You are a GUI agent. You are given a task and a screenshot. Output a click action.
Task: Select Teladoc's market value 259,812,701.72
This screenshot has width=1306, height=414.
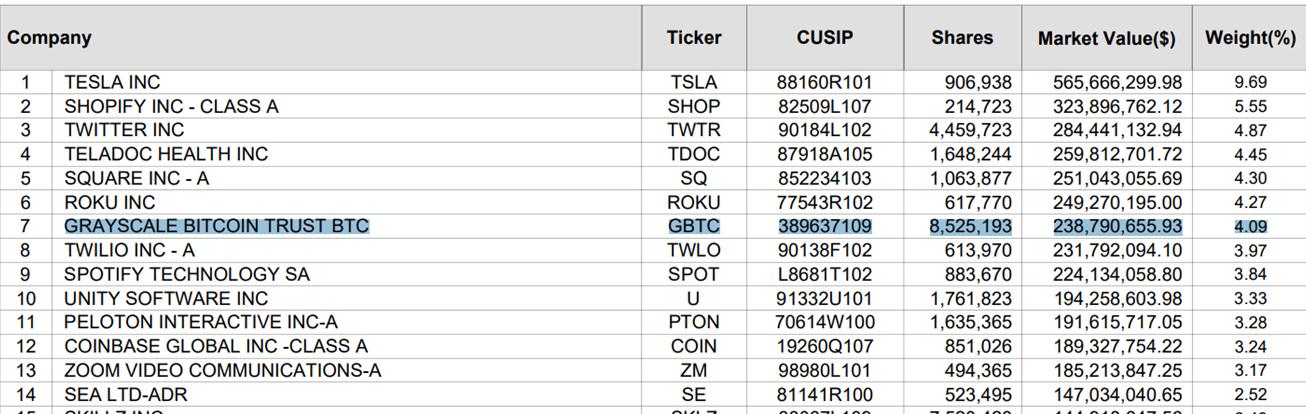pyautogui.click(x=1117, y=155)
